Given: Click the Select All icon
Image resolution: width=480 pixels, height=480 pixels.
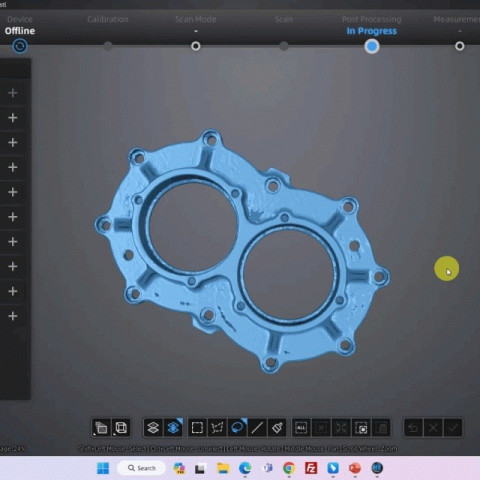Looking at the screenshot, I should (x=301, y=427).
